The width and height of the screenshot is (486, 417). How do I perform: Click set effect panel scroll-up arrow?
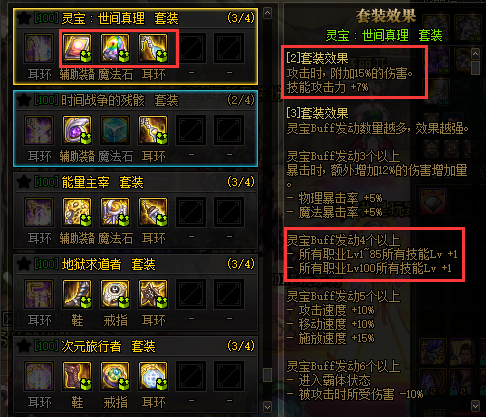point(476,53)
